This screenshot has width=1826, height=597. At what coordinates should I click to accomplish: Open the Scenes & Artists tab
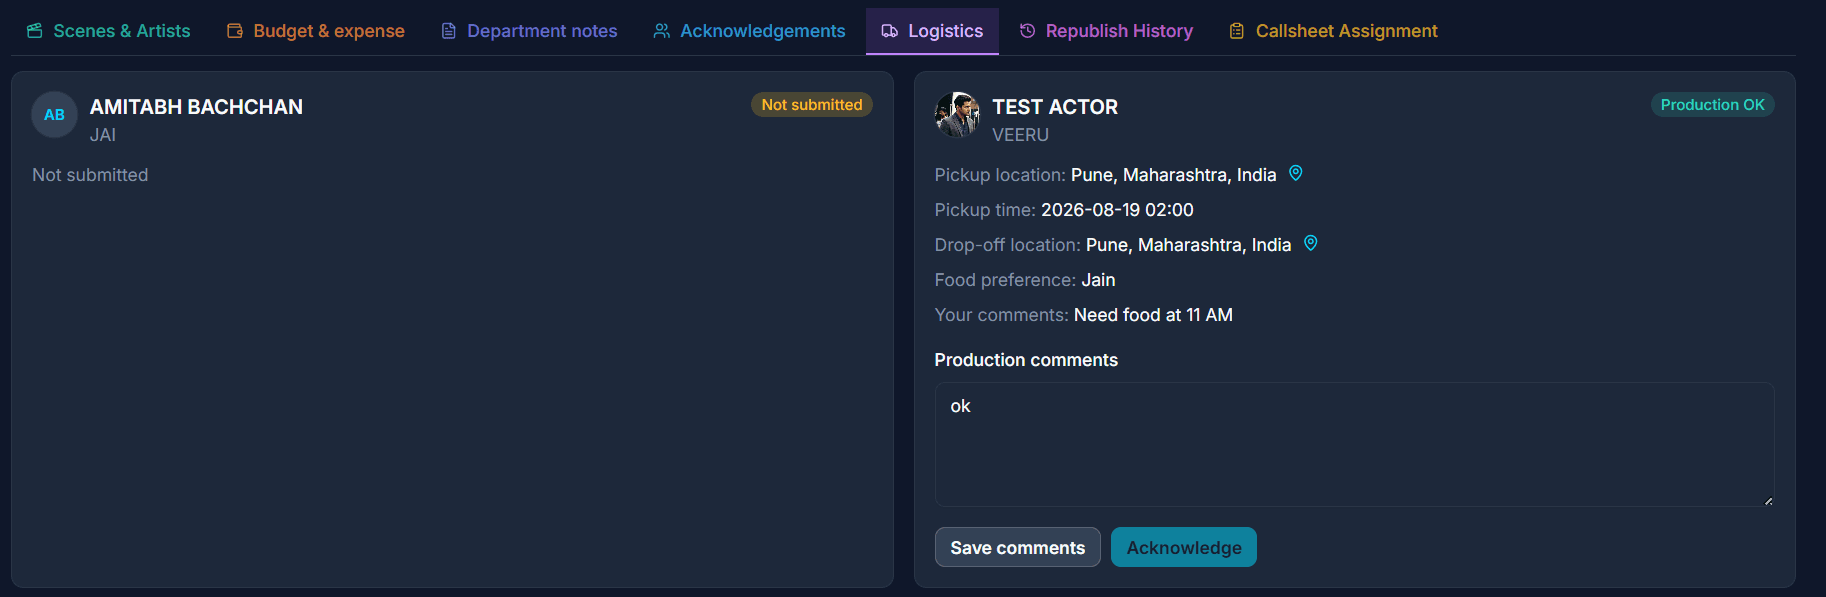[108, 31]
